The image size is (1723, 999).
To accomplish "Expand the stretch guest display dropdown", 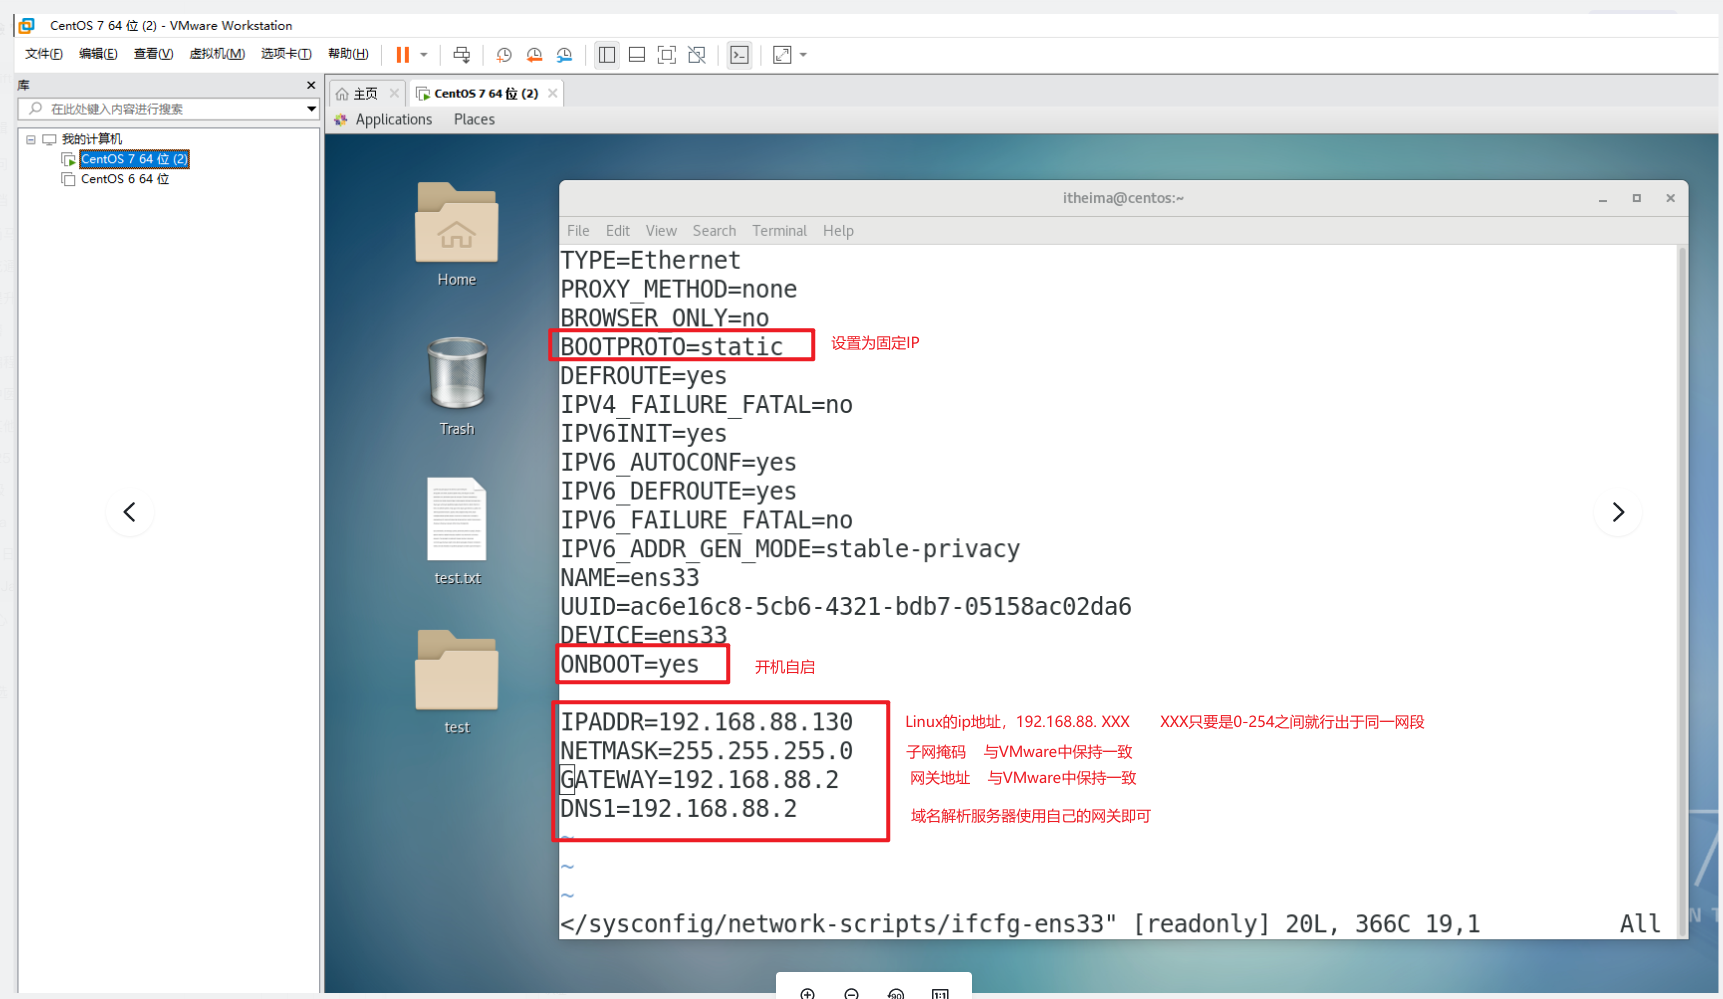I will [x=800, y=55].
